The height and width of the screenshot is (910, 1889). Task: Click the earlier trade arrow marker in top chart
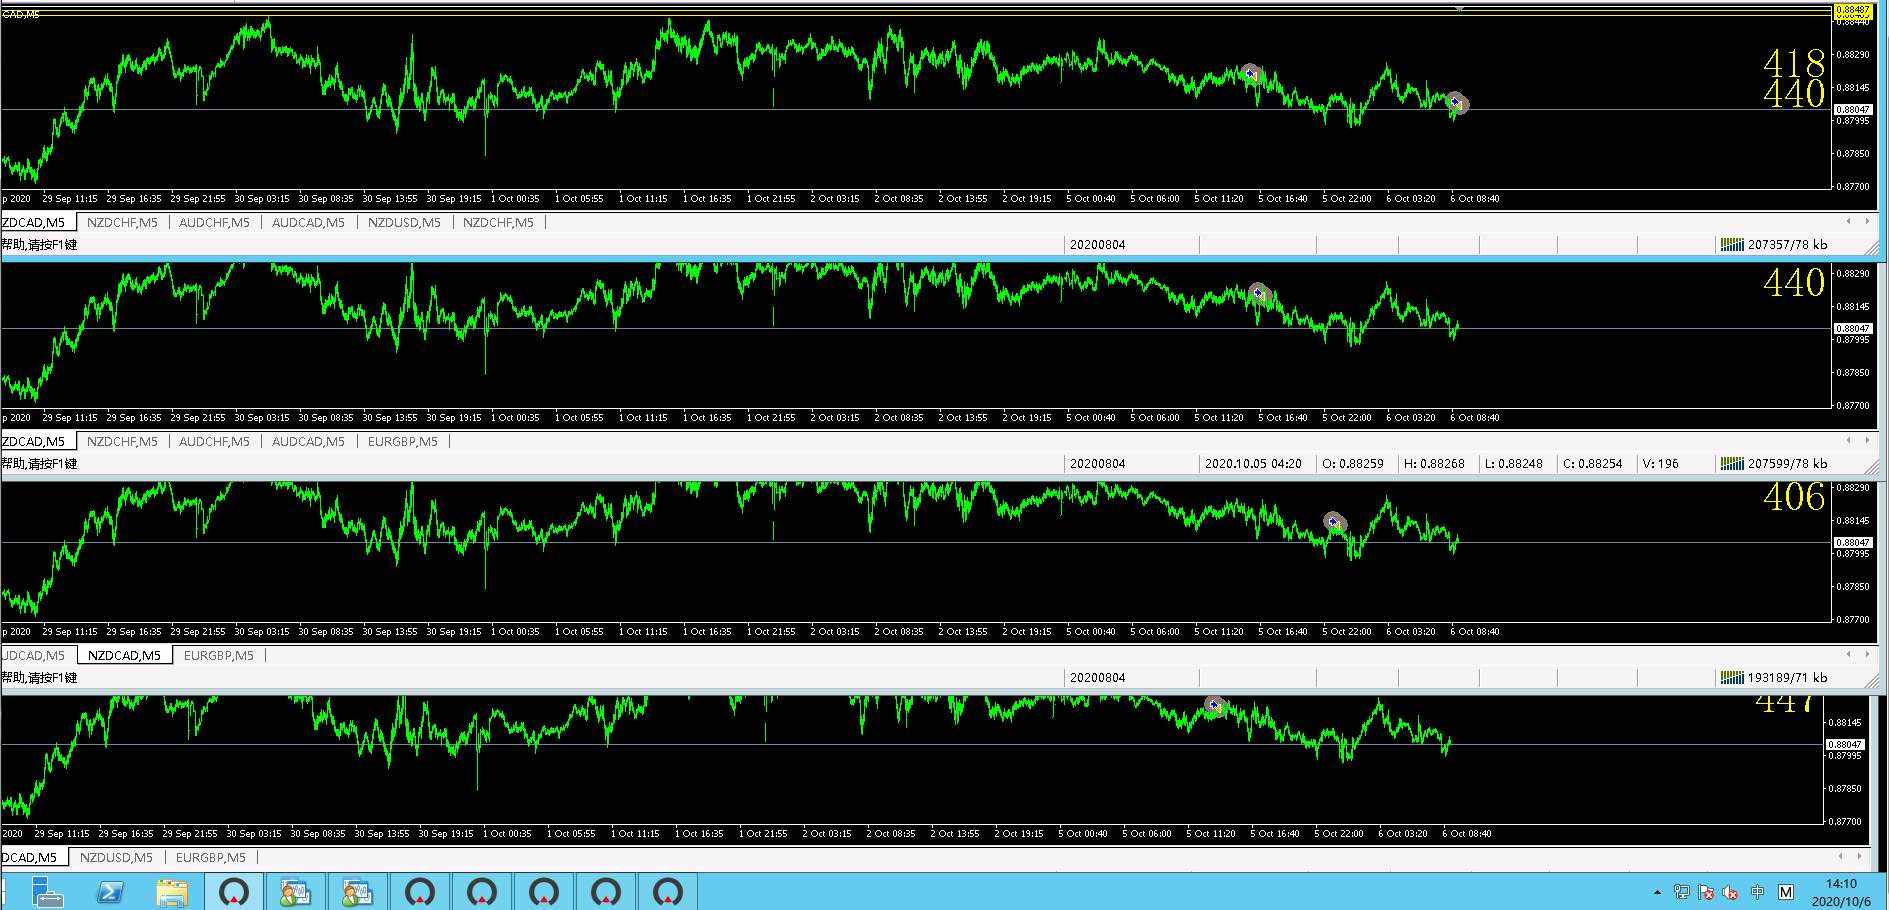[x=1250, y=73]
